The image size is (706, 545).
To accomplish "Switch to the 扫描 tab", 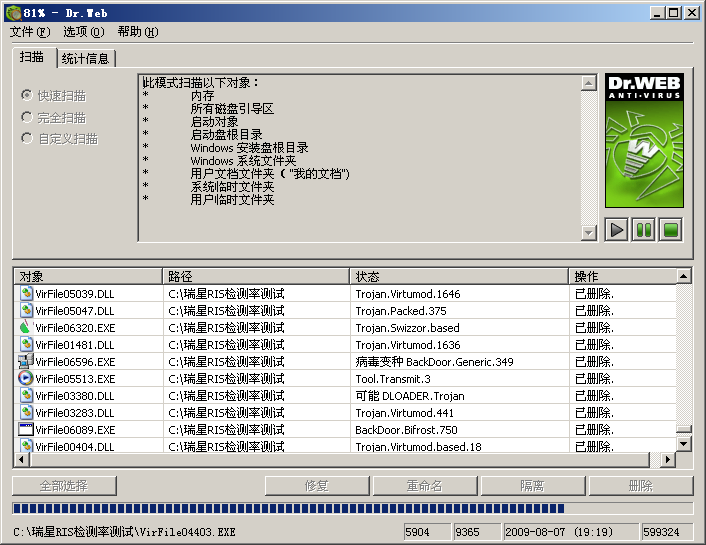I will pos(34,58).
